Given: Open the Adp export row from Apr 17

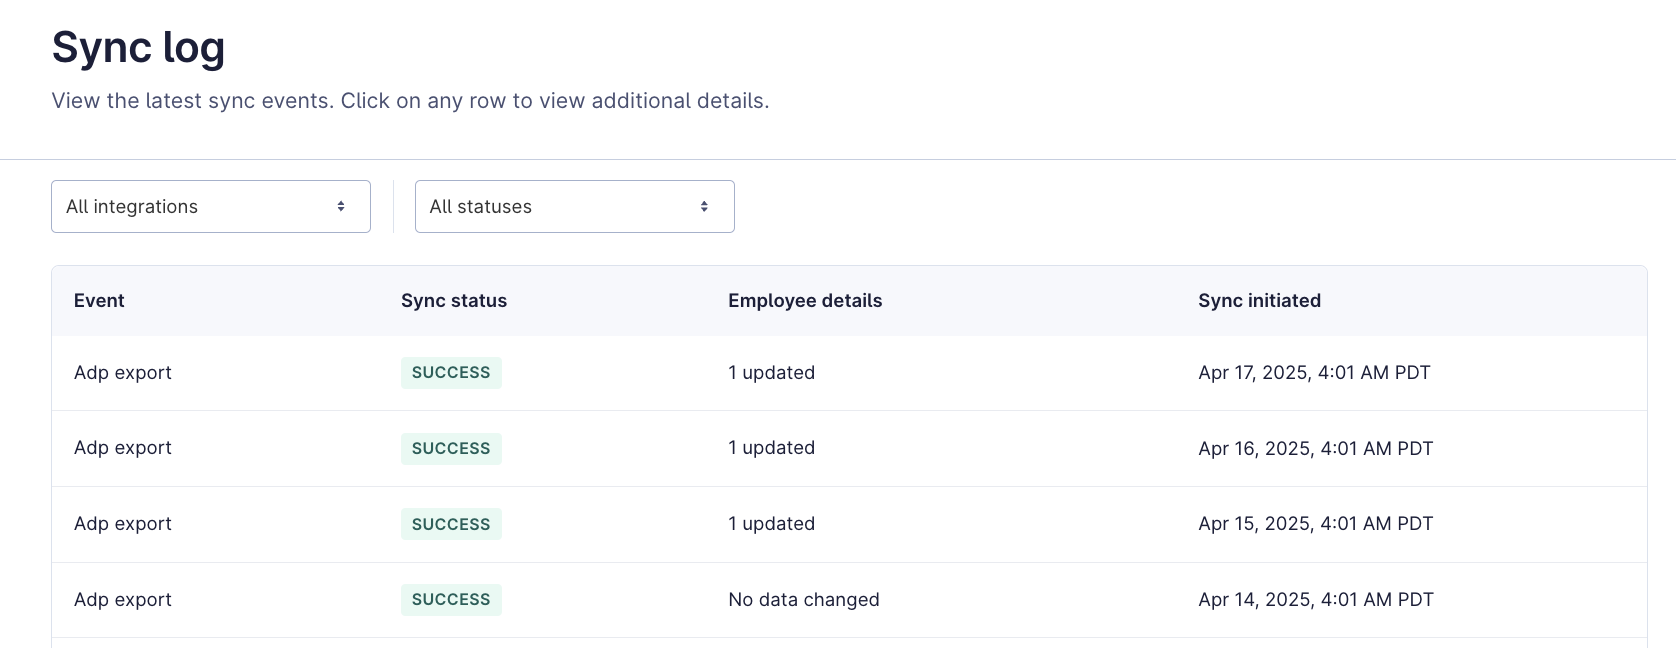Looking at the screenshot, I should 849,373.
